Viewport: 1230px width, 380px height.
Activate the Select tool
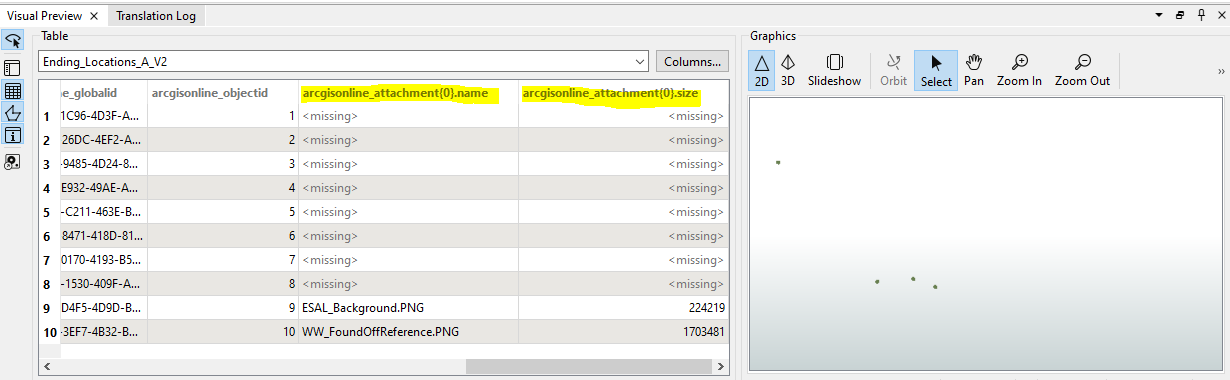click(936, 70)
